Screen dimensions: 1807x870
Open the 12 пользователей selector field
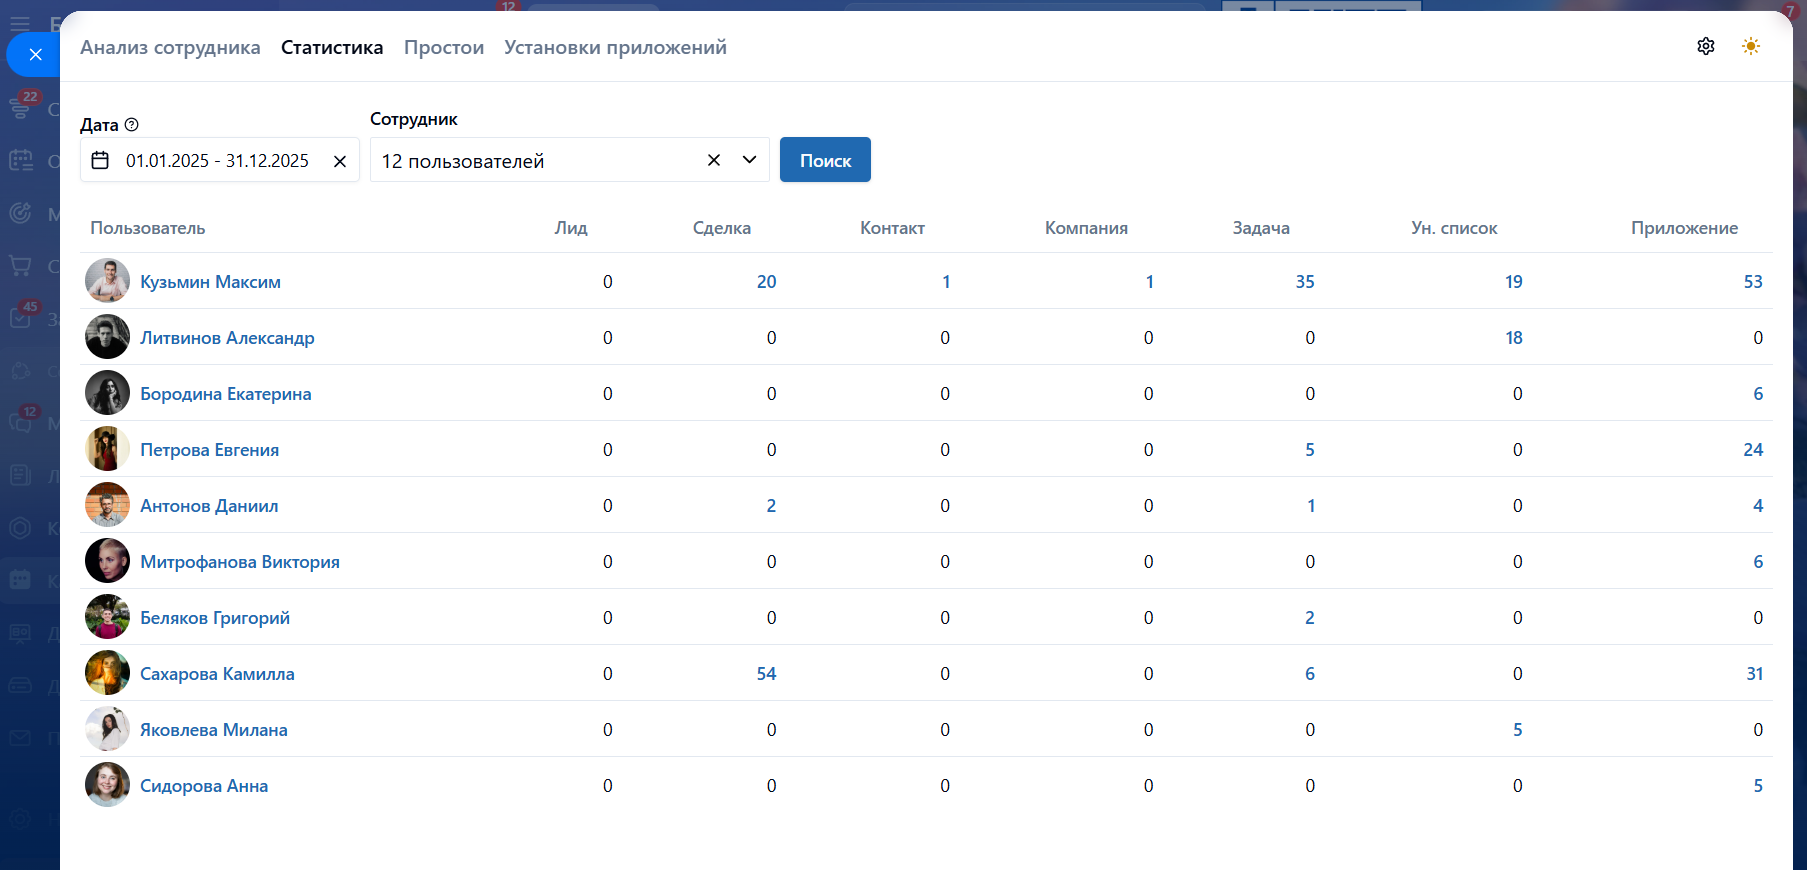(x=535, y=160)
